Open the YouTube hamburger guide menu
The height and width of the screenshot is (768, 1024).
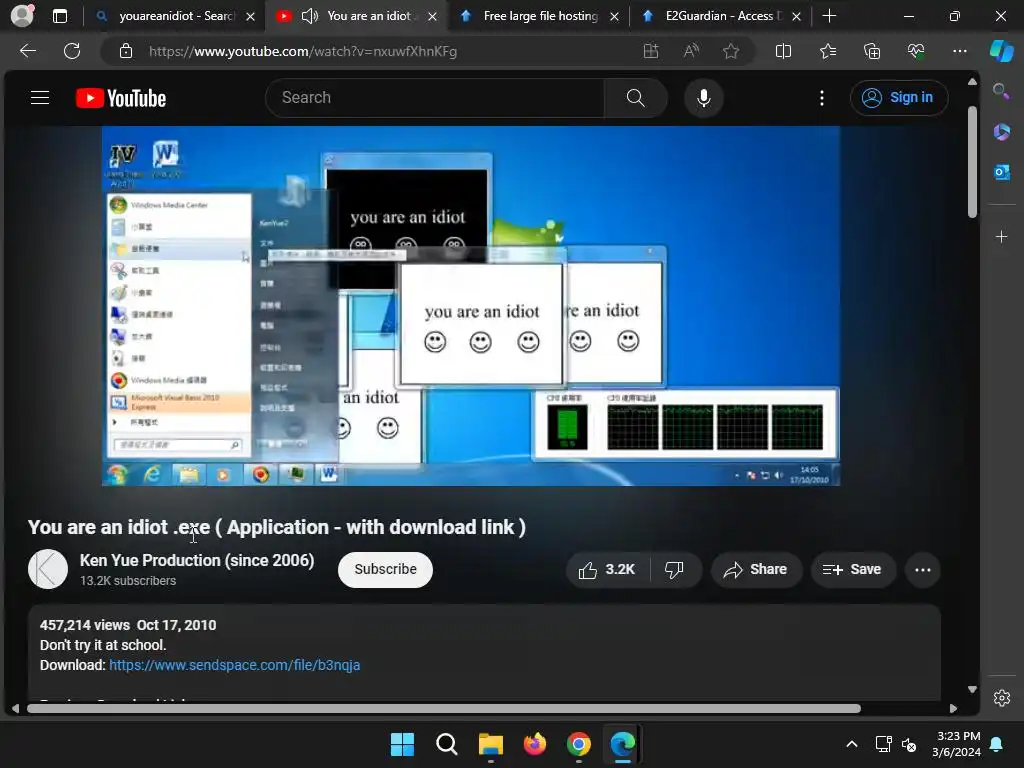point(40,98)
